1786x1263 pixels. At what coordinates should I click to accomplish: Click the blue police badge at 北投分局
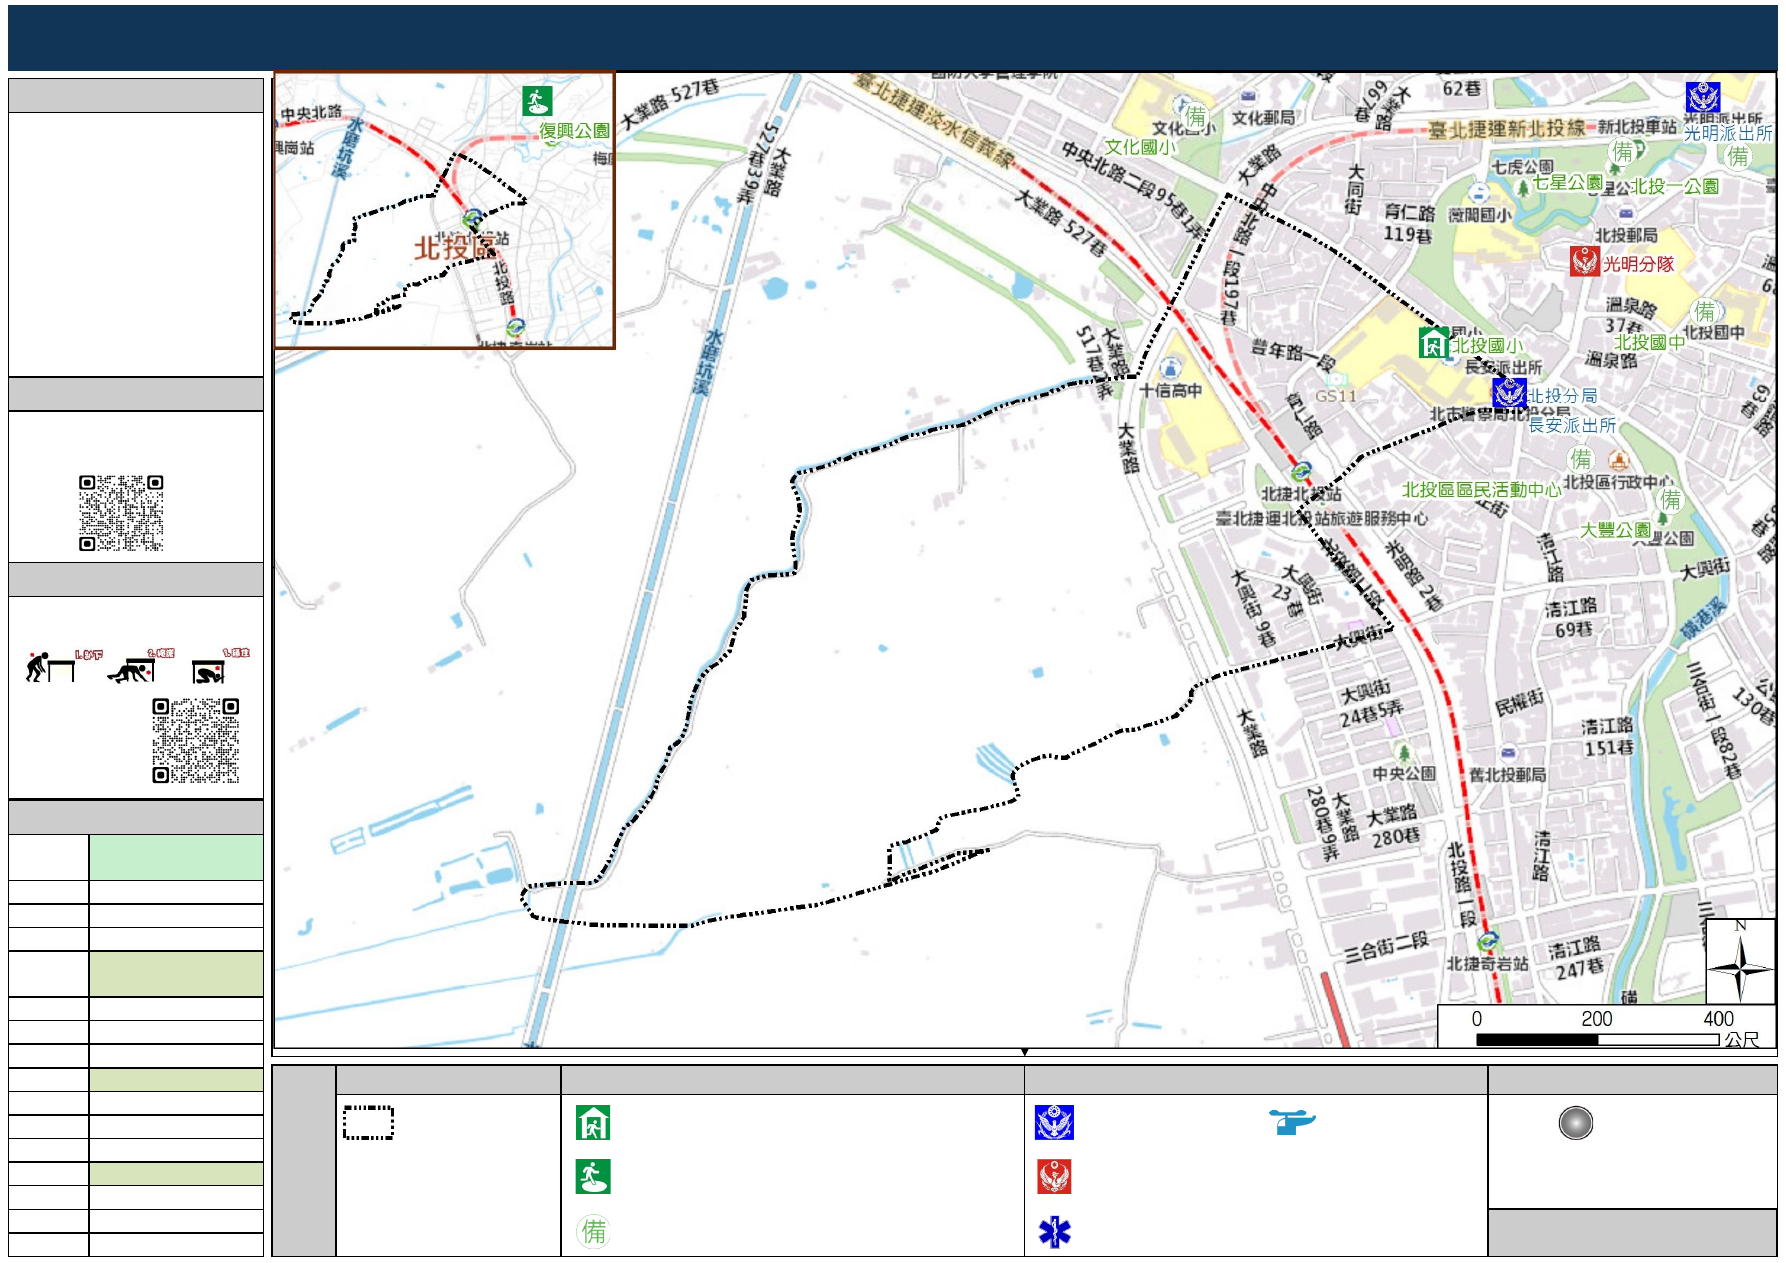[x=1509, y=394]
